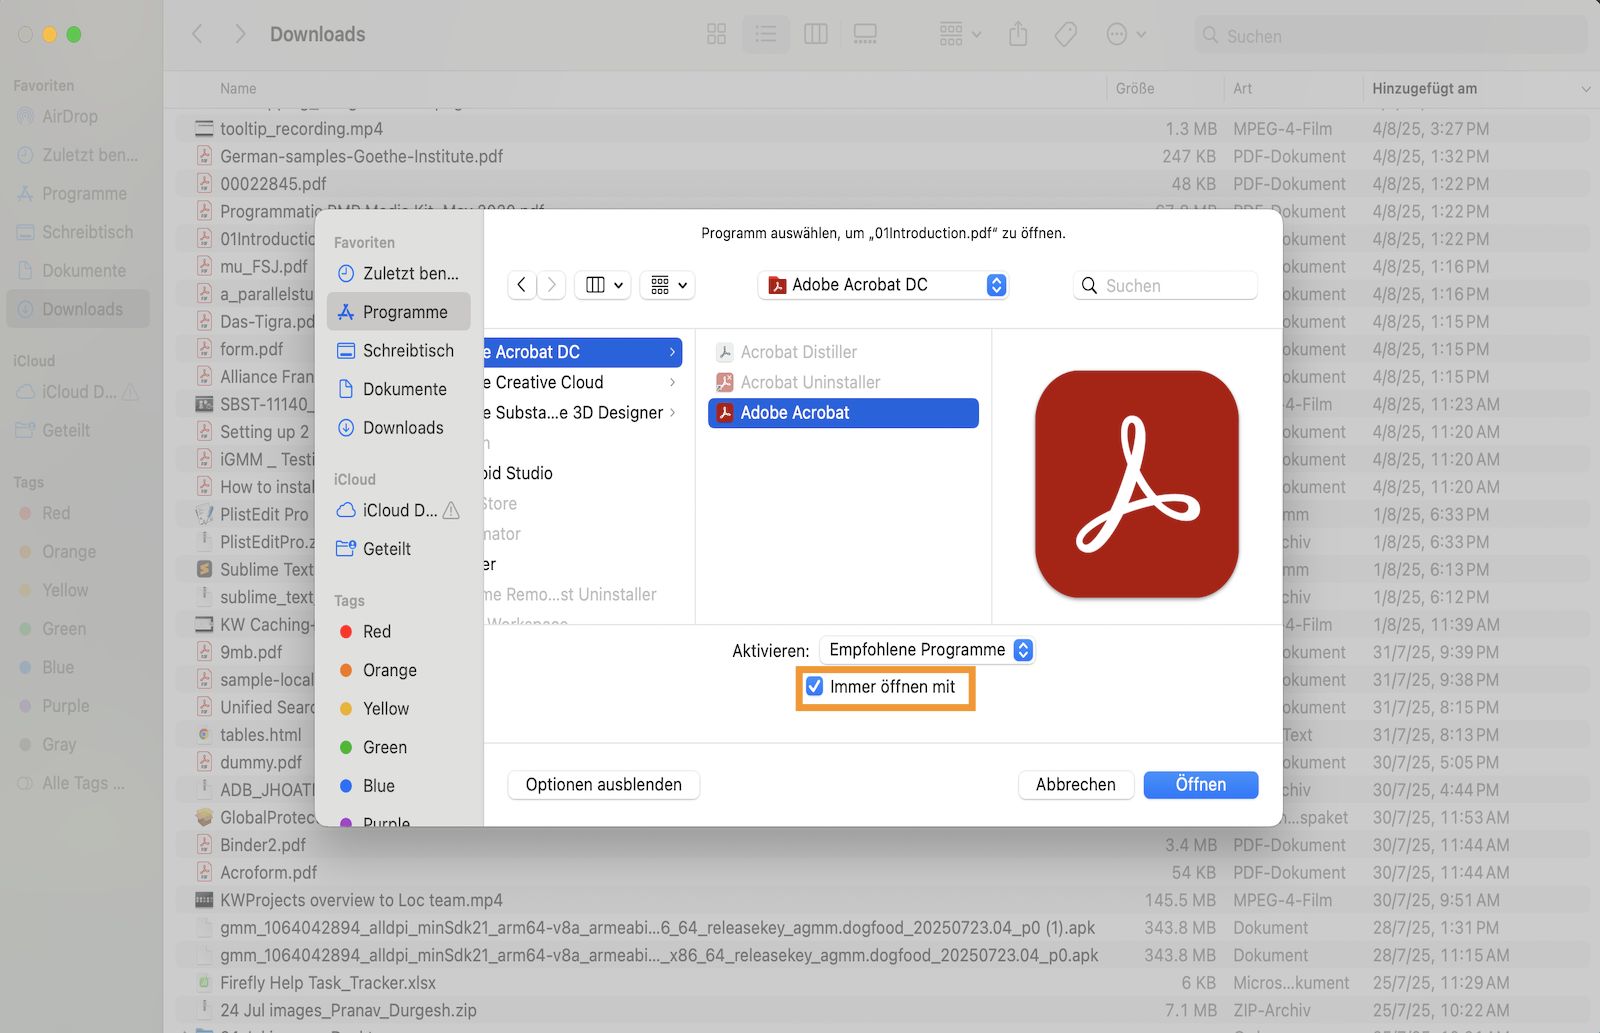1600x1033 pixels.
Task: Click the Öffnen button
Action: click(x=1200, y=785)
